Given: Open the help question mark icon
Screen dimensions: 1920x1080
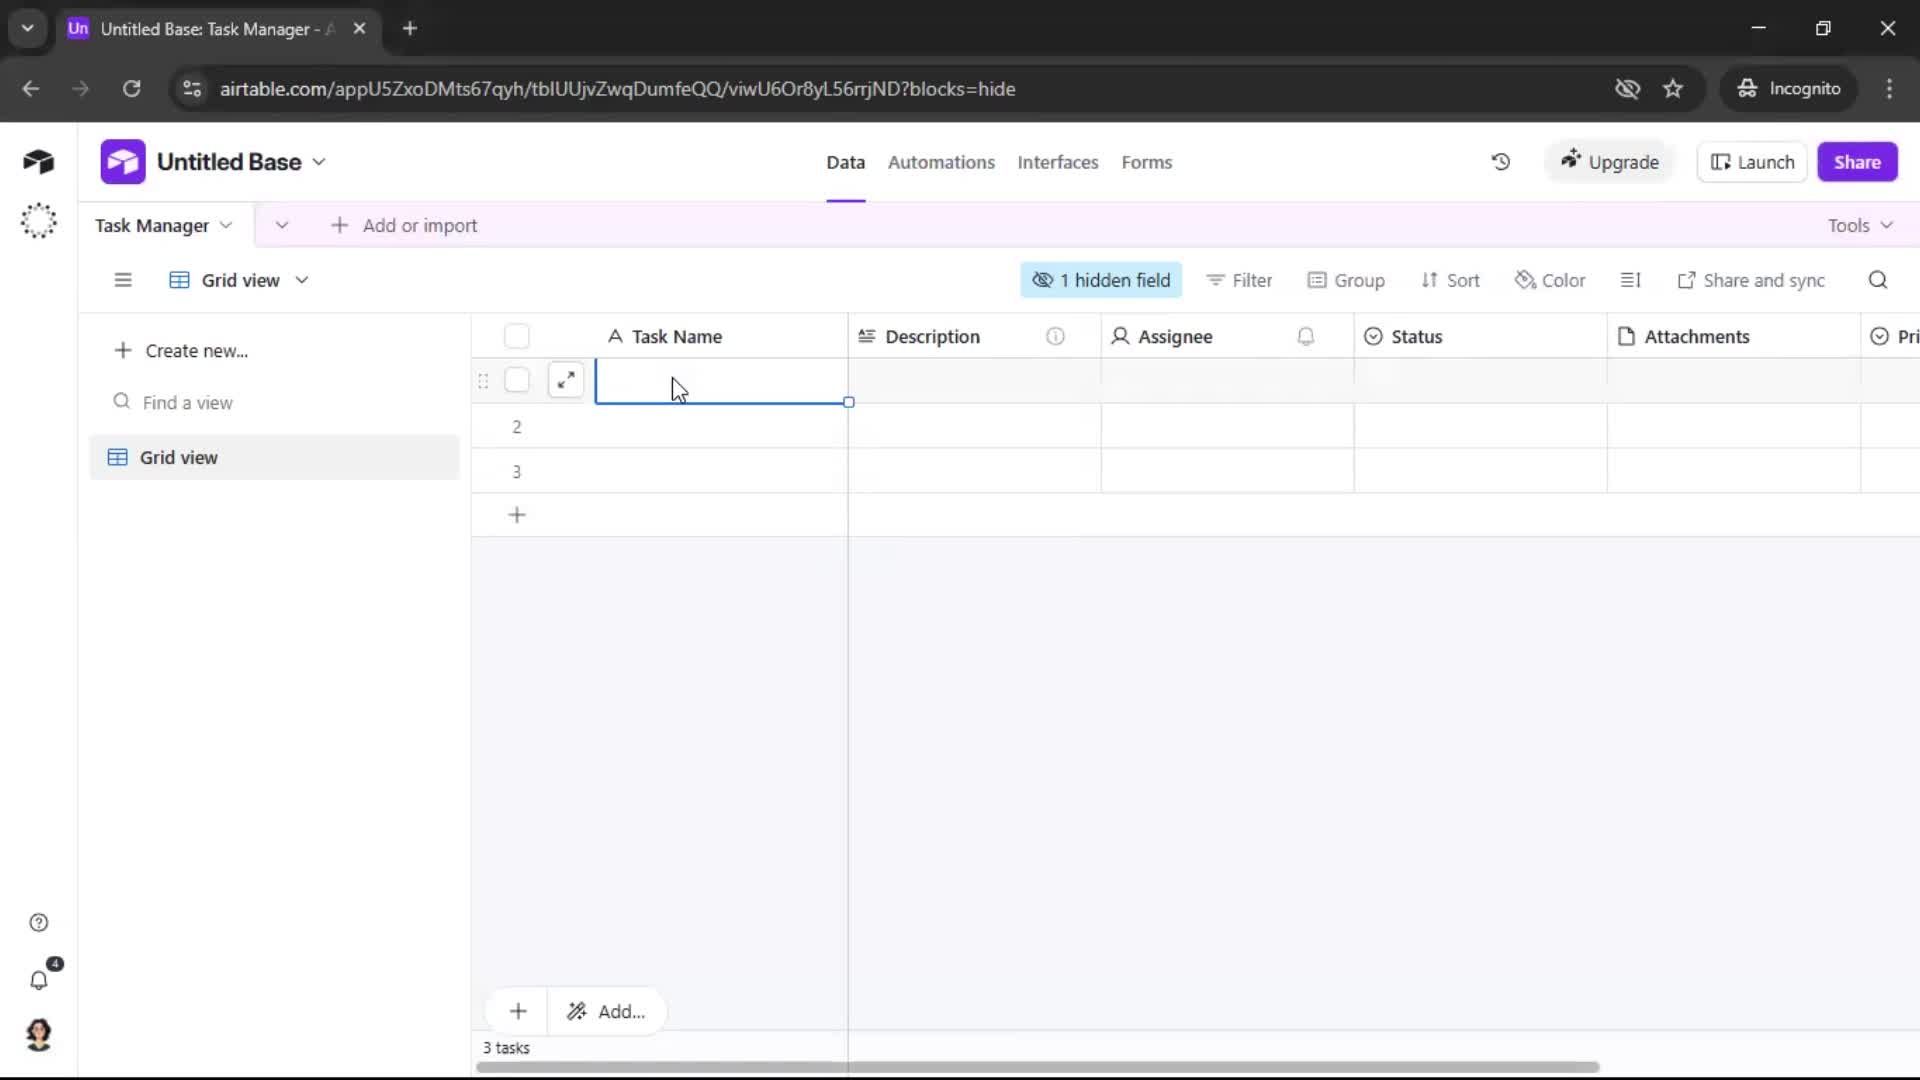Looking at the screenshot, I should tap(39, 923).
